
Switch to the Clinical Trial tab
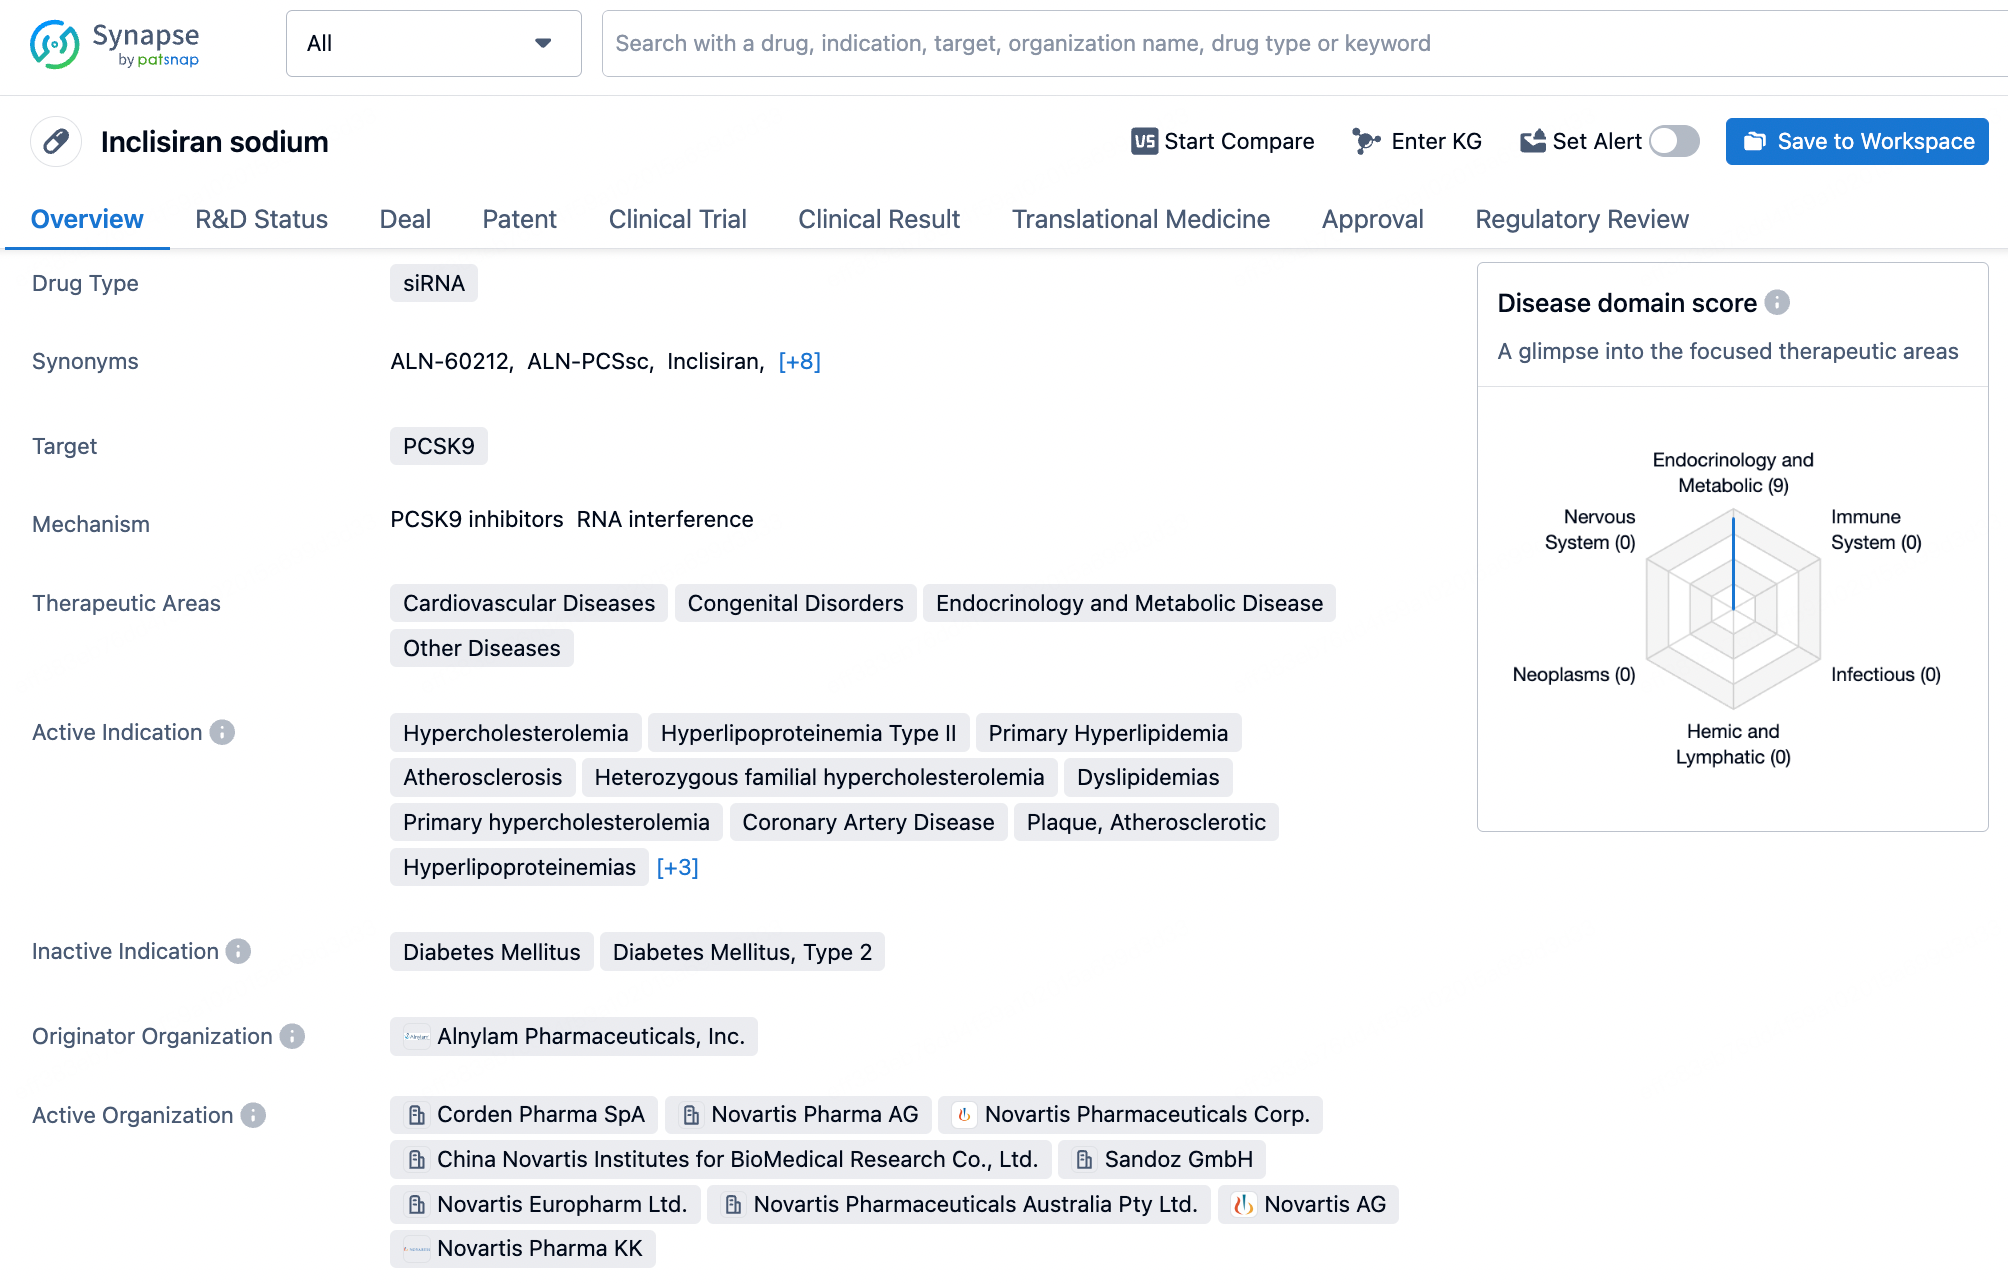(x=678, y=218)
